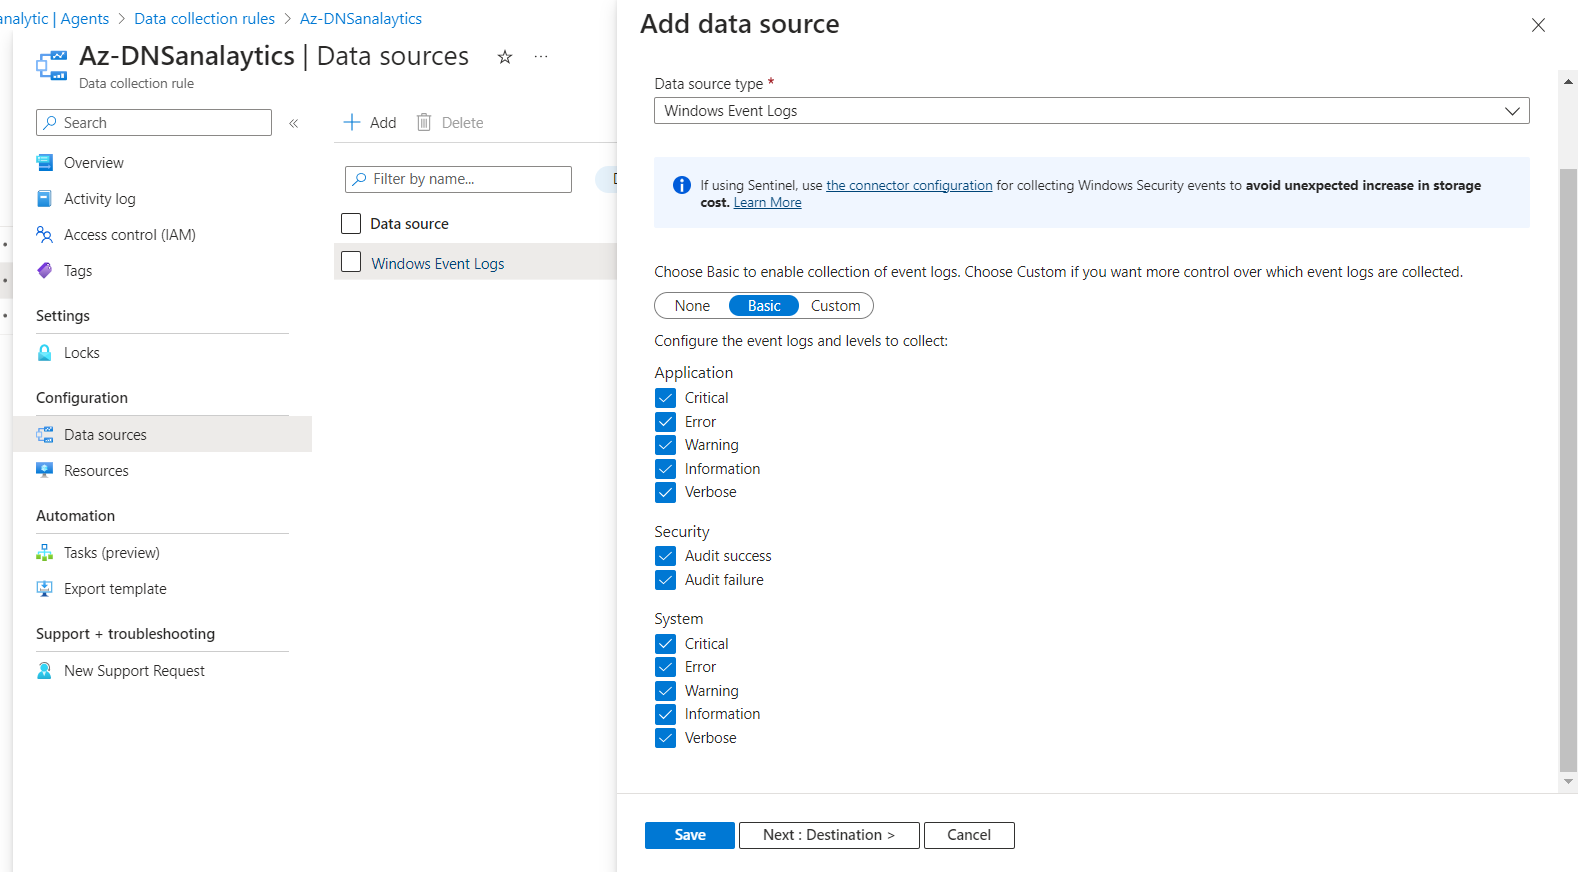Image resolution: width=1578 pixels, height=872 pixels.
Task: Open Resources under Configuration
Action: [96, 471]
